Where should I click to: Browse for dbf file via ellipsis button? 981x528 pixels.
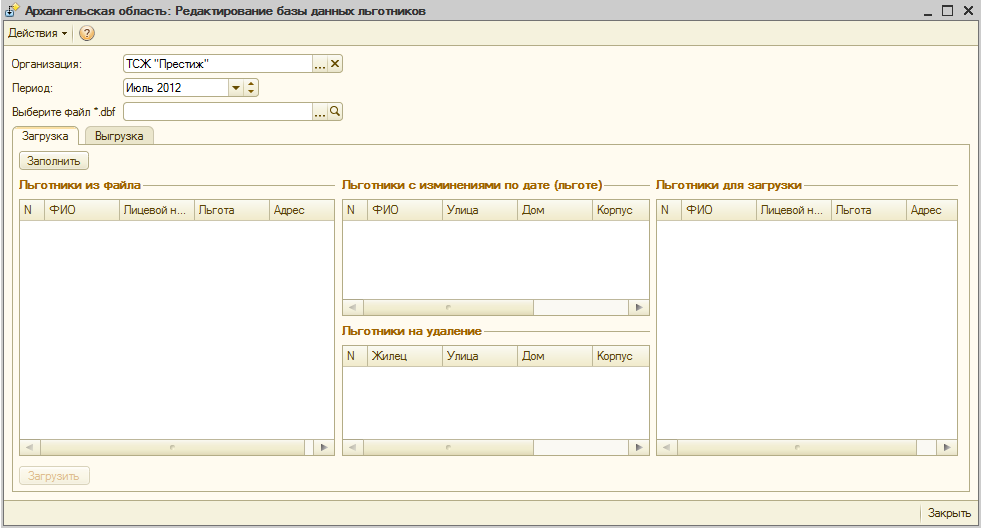click(x=320, y=112)
